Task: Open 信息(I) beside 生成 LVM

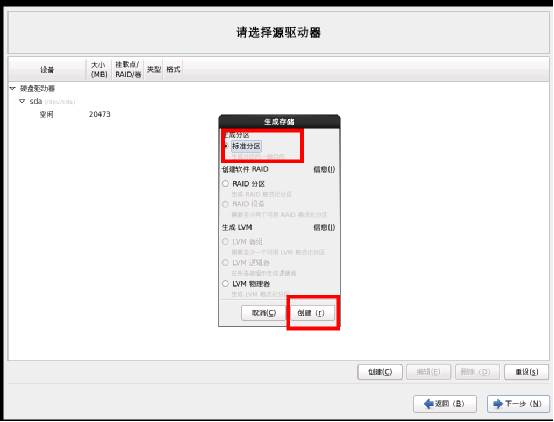Action: [324, 228]
